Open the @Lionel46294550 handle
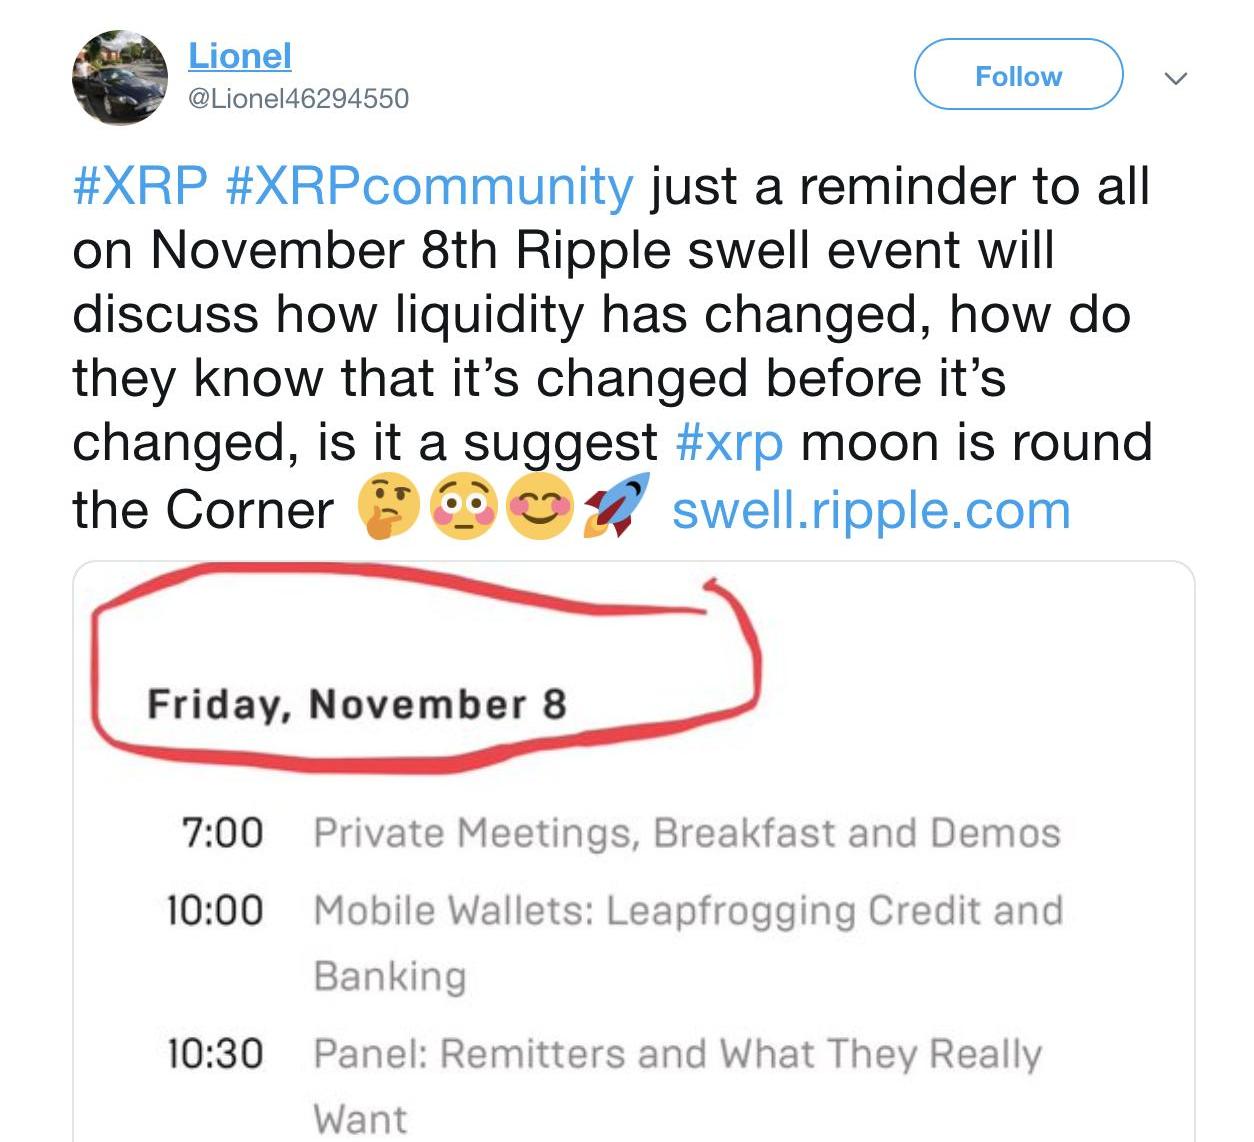This screenshot has width=1254, height=1142. (298, 98)
